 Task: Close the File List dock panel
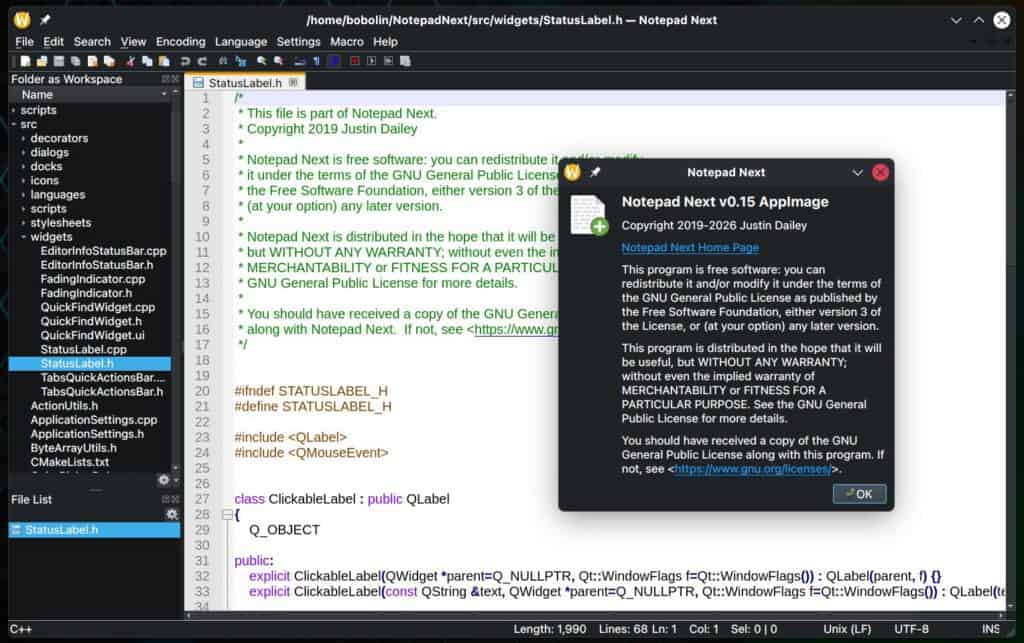175,499
